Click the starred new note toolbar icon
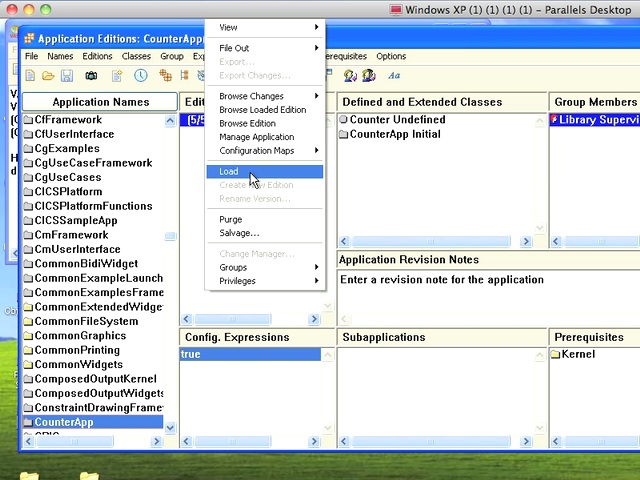 (117, 76)
